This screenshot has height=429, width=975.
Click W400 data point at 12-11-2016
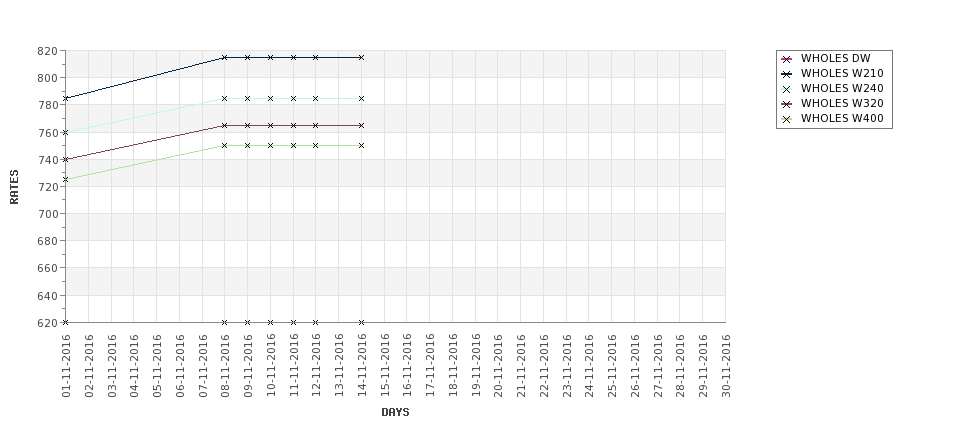(315, 145)
